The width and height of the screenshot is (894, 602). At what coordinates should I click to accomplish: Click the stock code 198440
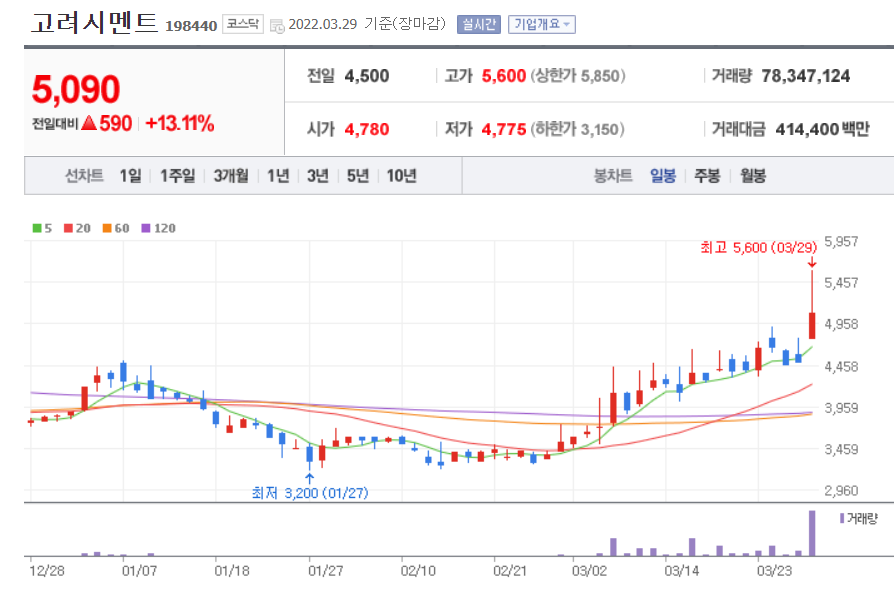tap(191, 26)
